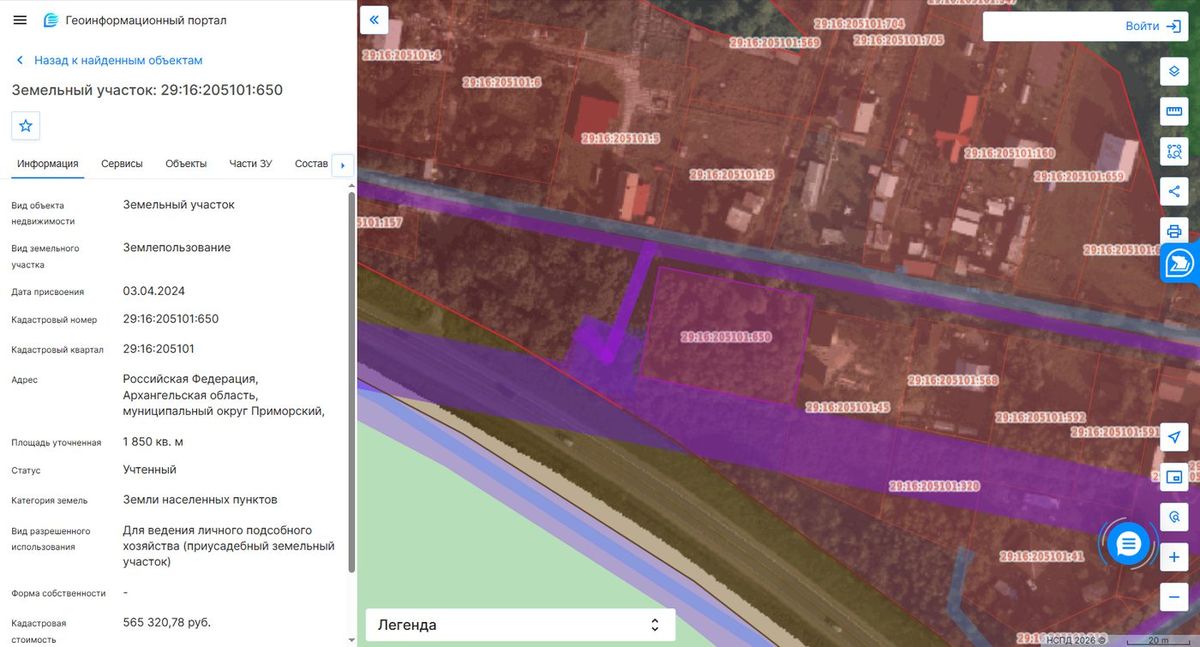Image resolution: width=1200 pixels, height=647 pixels.
Task: Click the chat message bubble button
Action: pos(1129,543)
